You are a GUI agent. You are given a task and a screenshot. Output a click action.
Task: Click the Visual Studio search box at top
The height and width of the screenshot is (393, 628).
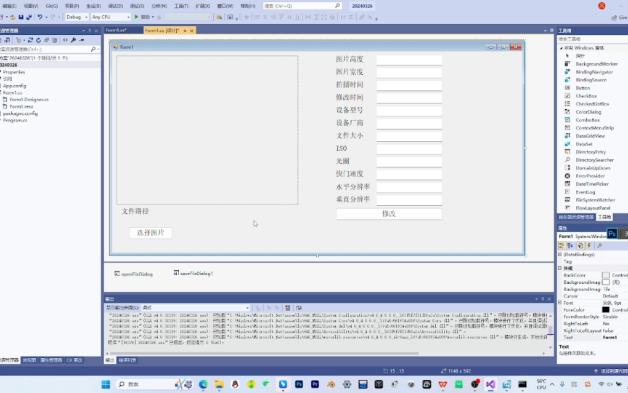pos(302,6)
